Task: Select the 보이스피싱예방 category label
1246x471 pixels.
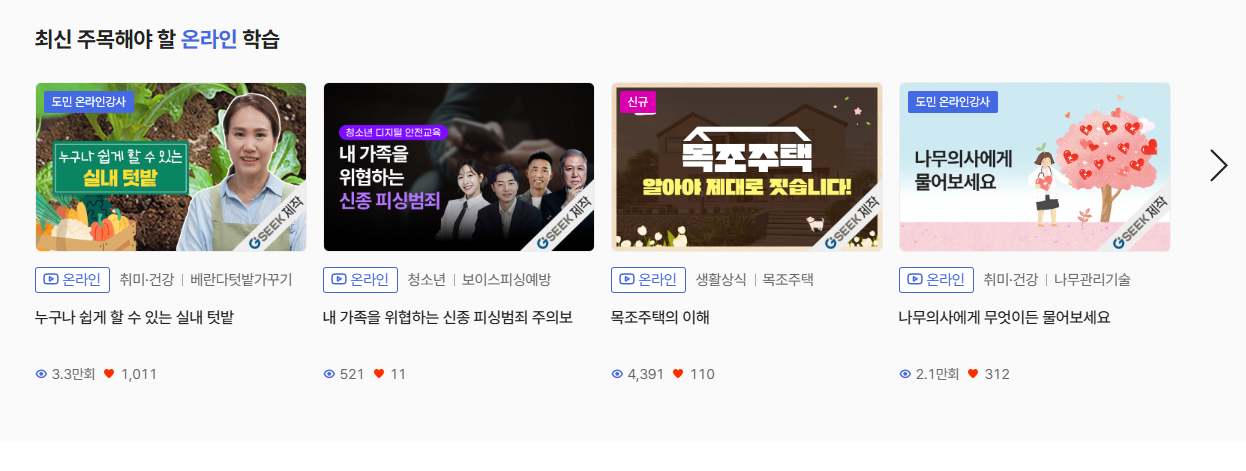Action: [506, 280]
